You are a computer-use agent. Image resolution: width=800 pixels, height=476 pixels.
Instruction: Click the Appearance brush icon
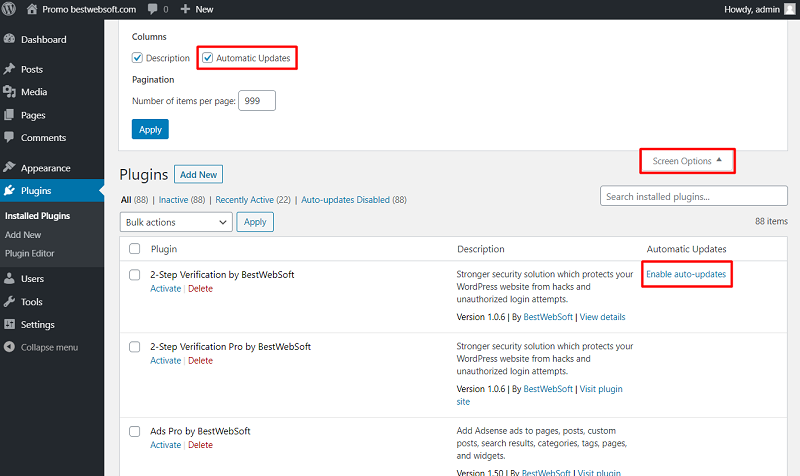[x=9, y=167]
